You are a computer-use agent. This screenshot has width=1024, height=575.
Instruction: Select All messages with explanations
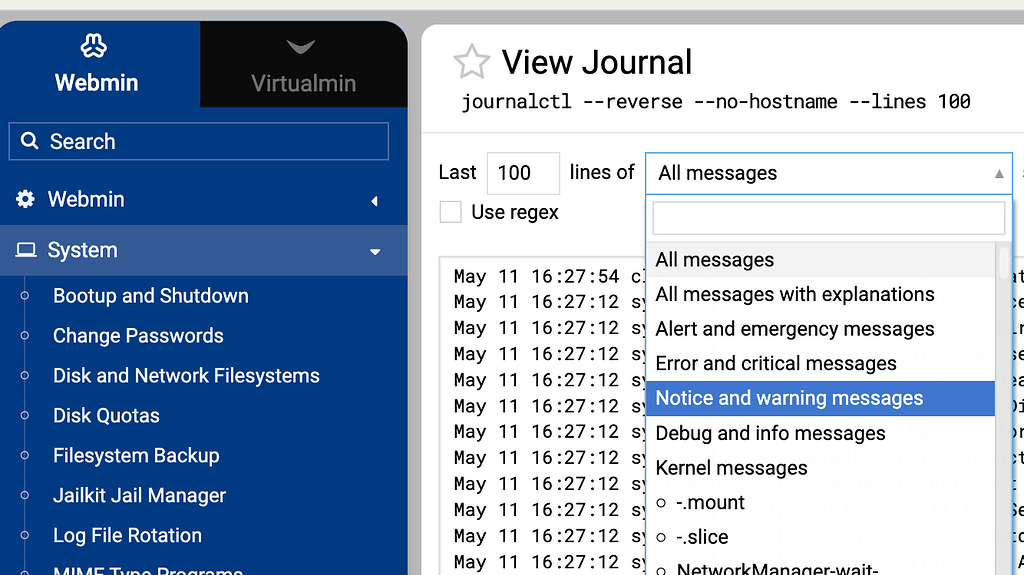[820, 294]
